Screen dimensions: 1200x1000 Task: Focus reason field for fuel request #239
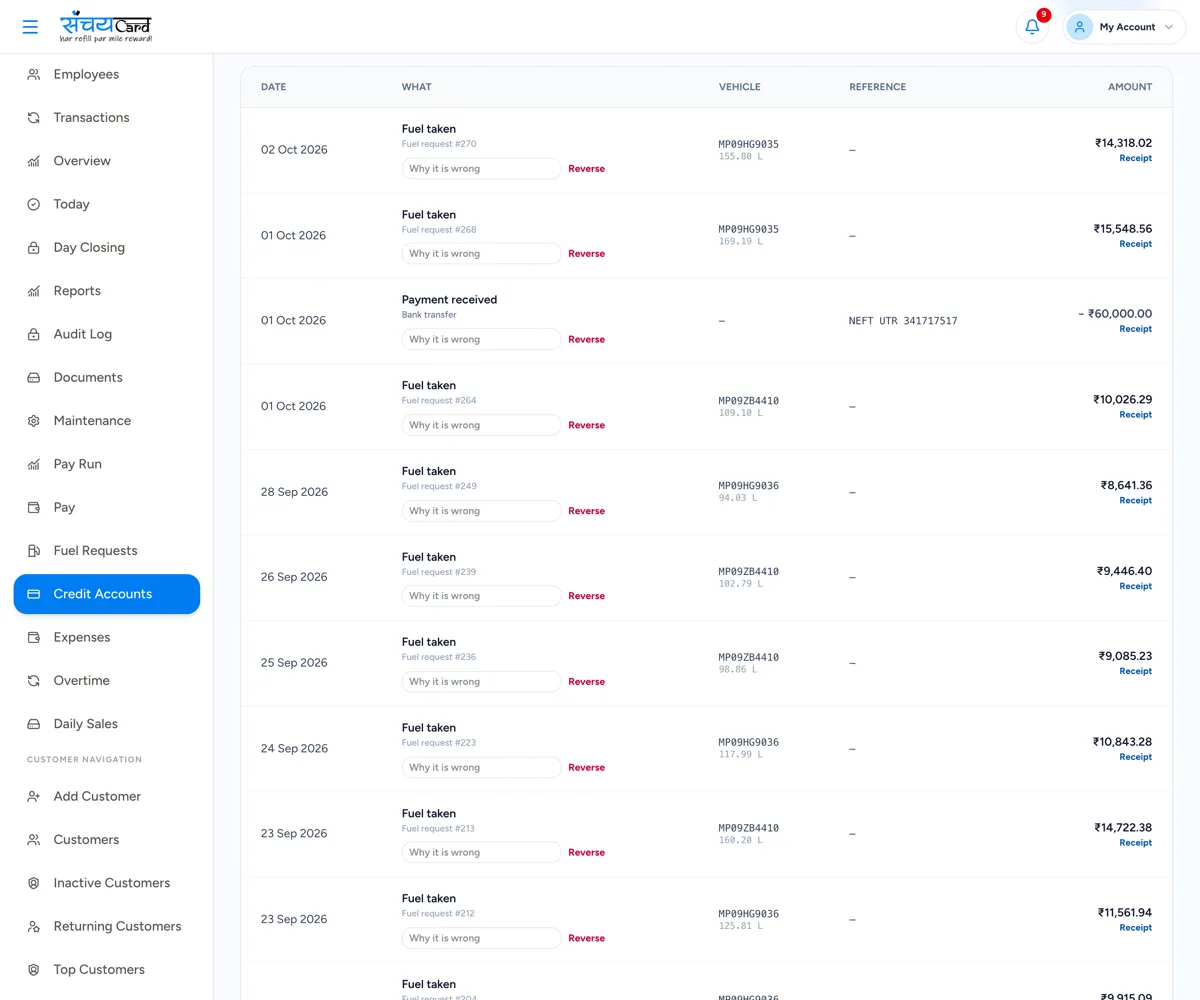click(x=481, y=596)
